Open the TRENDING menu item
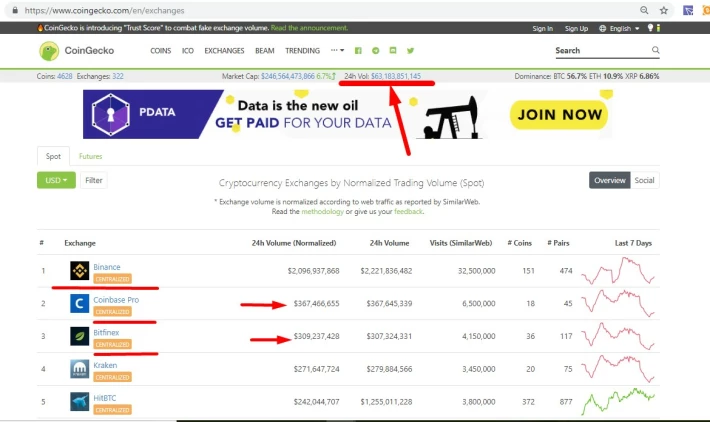This screenshot has height=422, width=710. [302, 51]
